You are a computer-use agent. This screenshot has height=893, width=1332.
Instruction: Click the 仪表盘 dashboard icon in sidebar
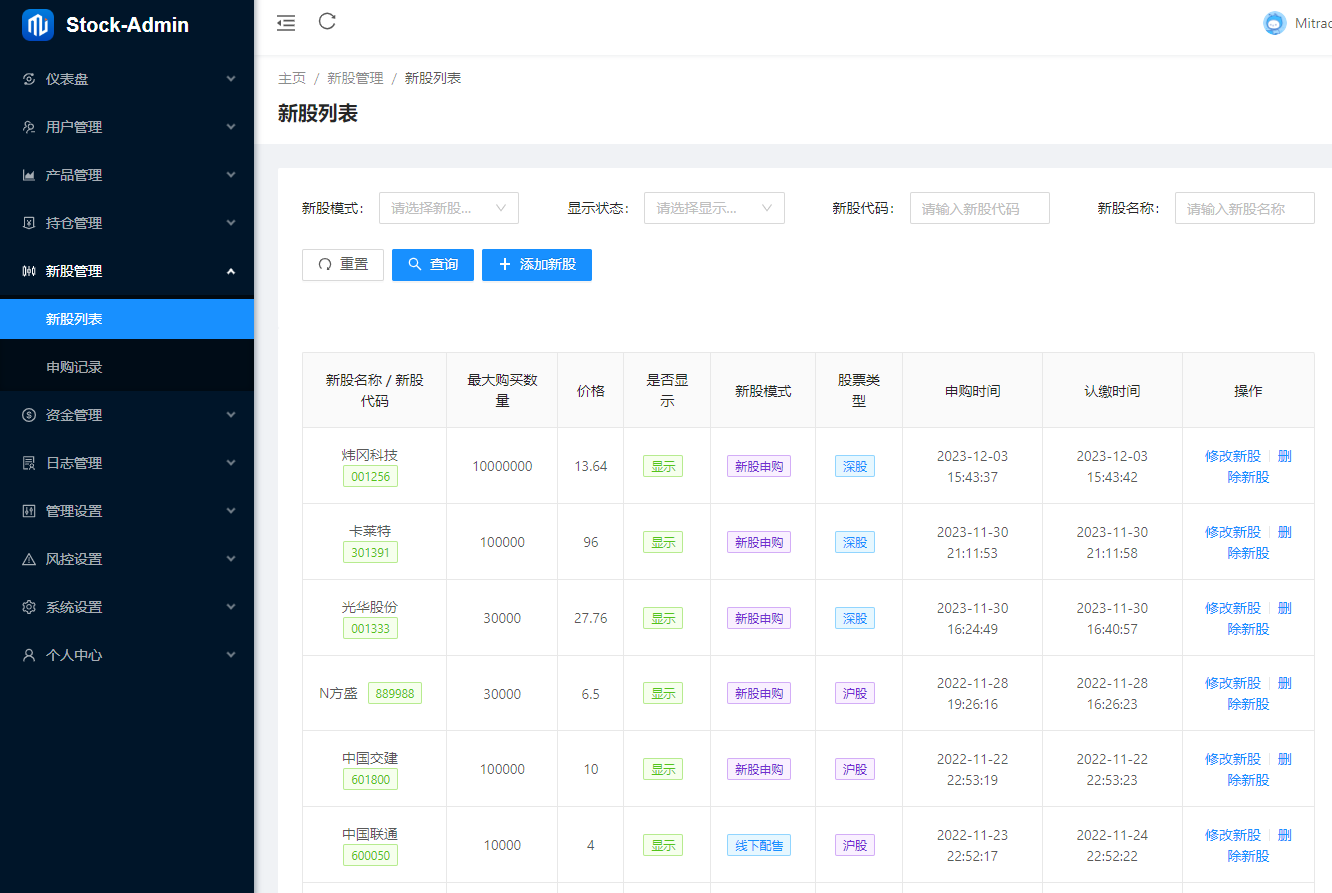click(29, 79)
